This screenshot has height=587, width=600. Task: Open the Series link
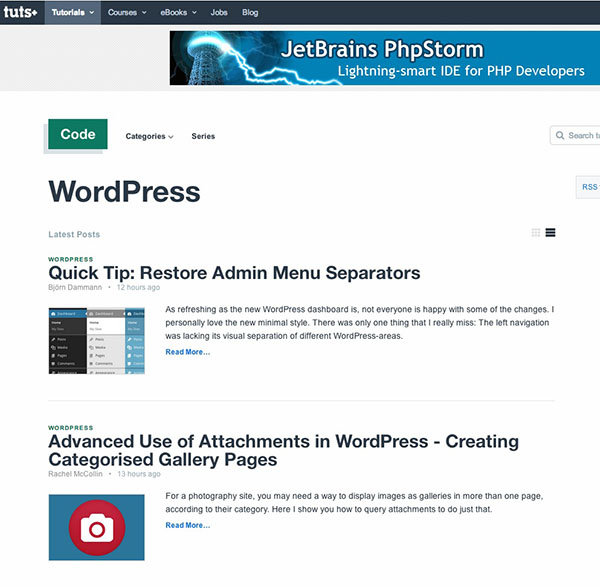click(x=203, y=136)
